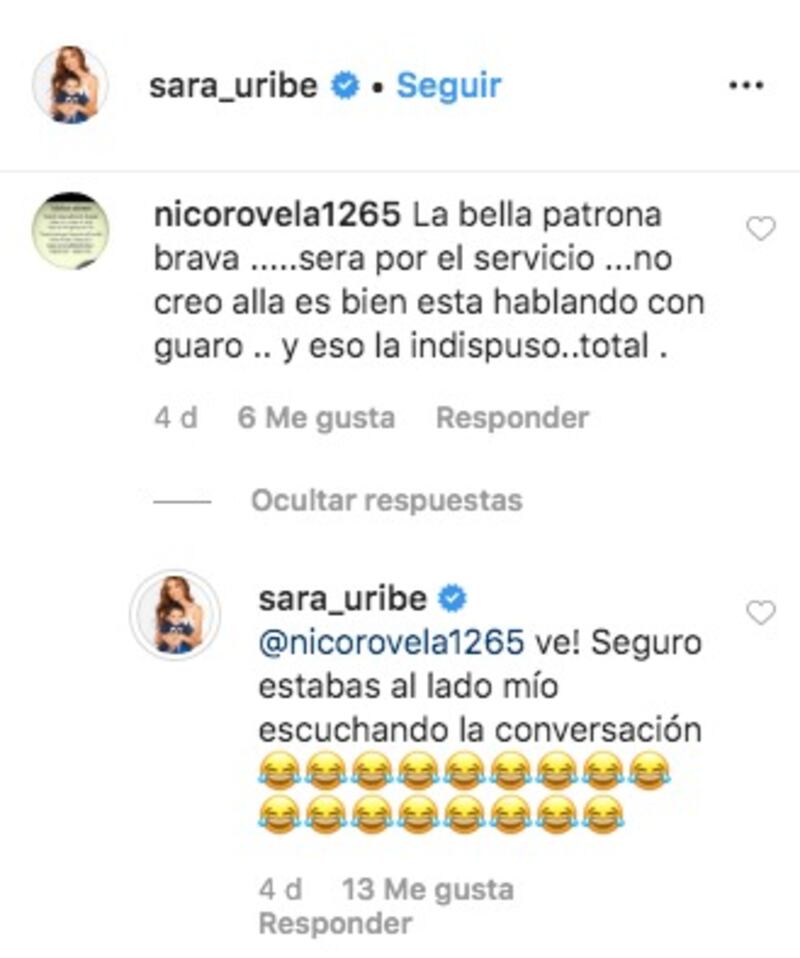The width and height of the screenshot is (800, 958).
Task: Open the sara_uribe username in the reply
Action: [x=343, y=599]
